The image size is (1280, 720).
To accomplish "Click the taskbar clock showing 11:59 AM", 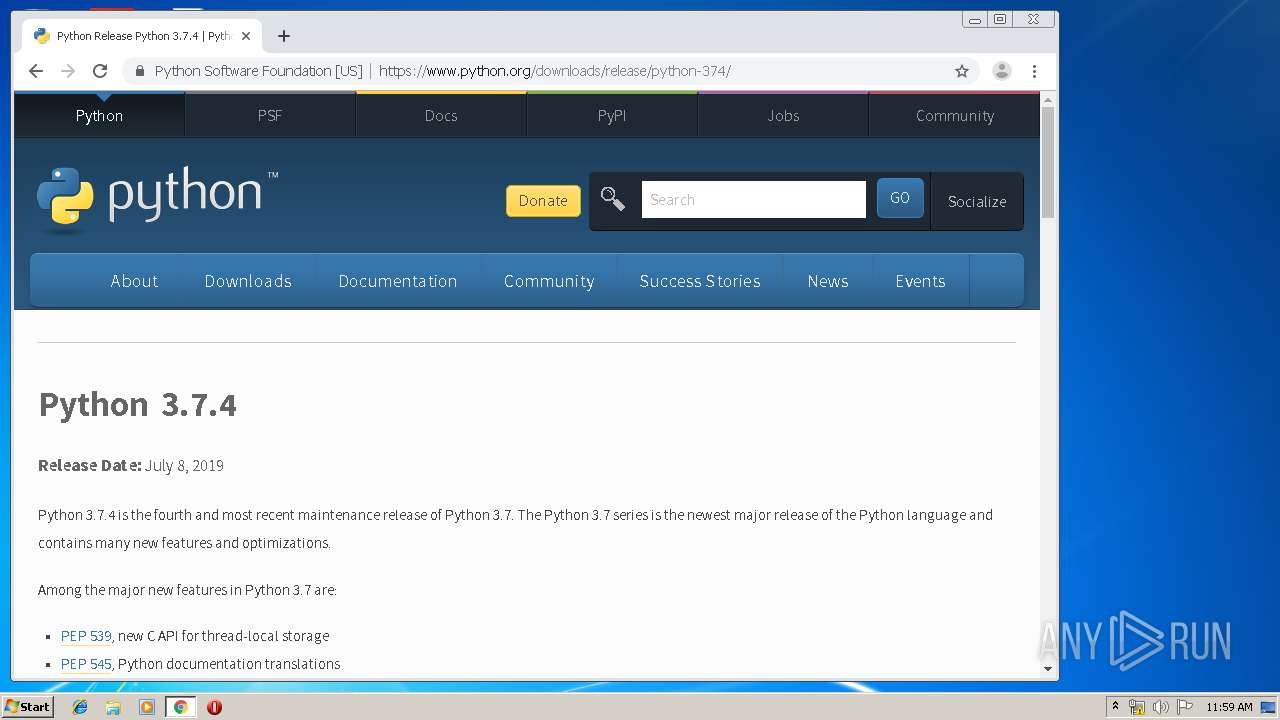I will (1229, 707).
